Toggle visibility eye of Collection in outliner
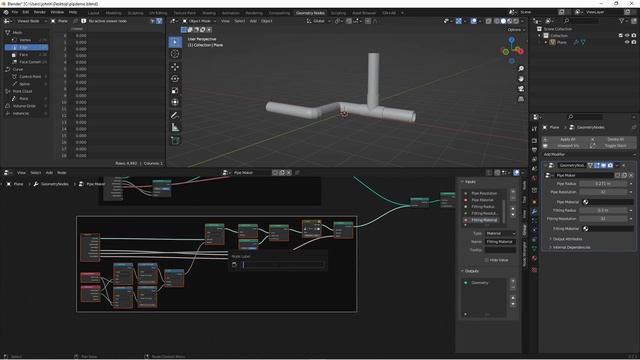 (627, 36)
